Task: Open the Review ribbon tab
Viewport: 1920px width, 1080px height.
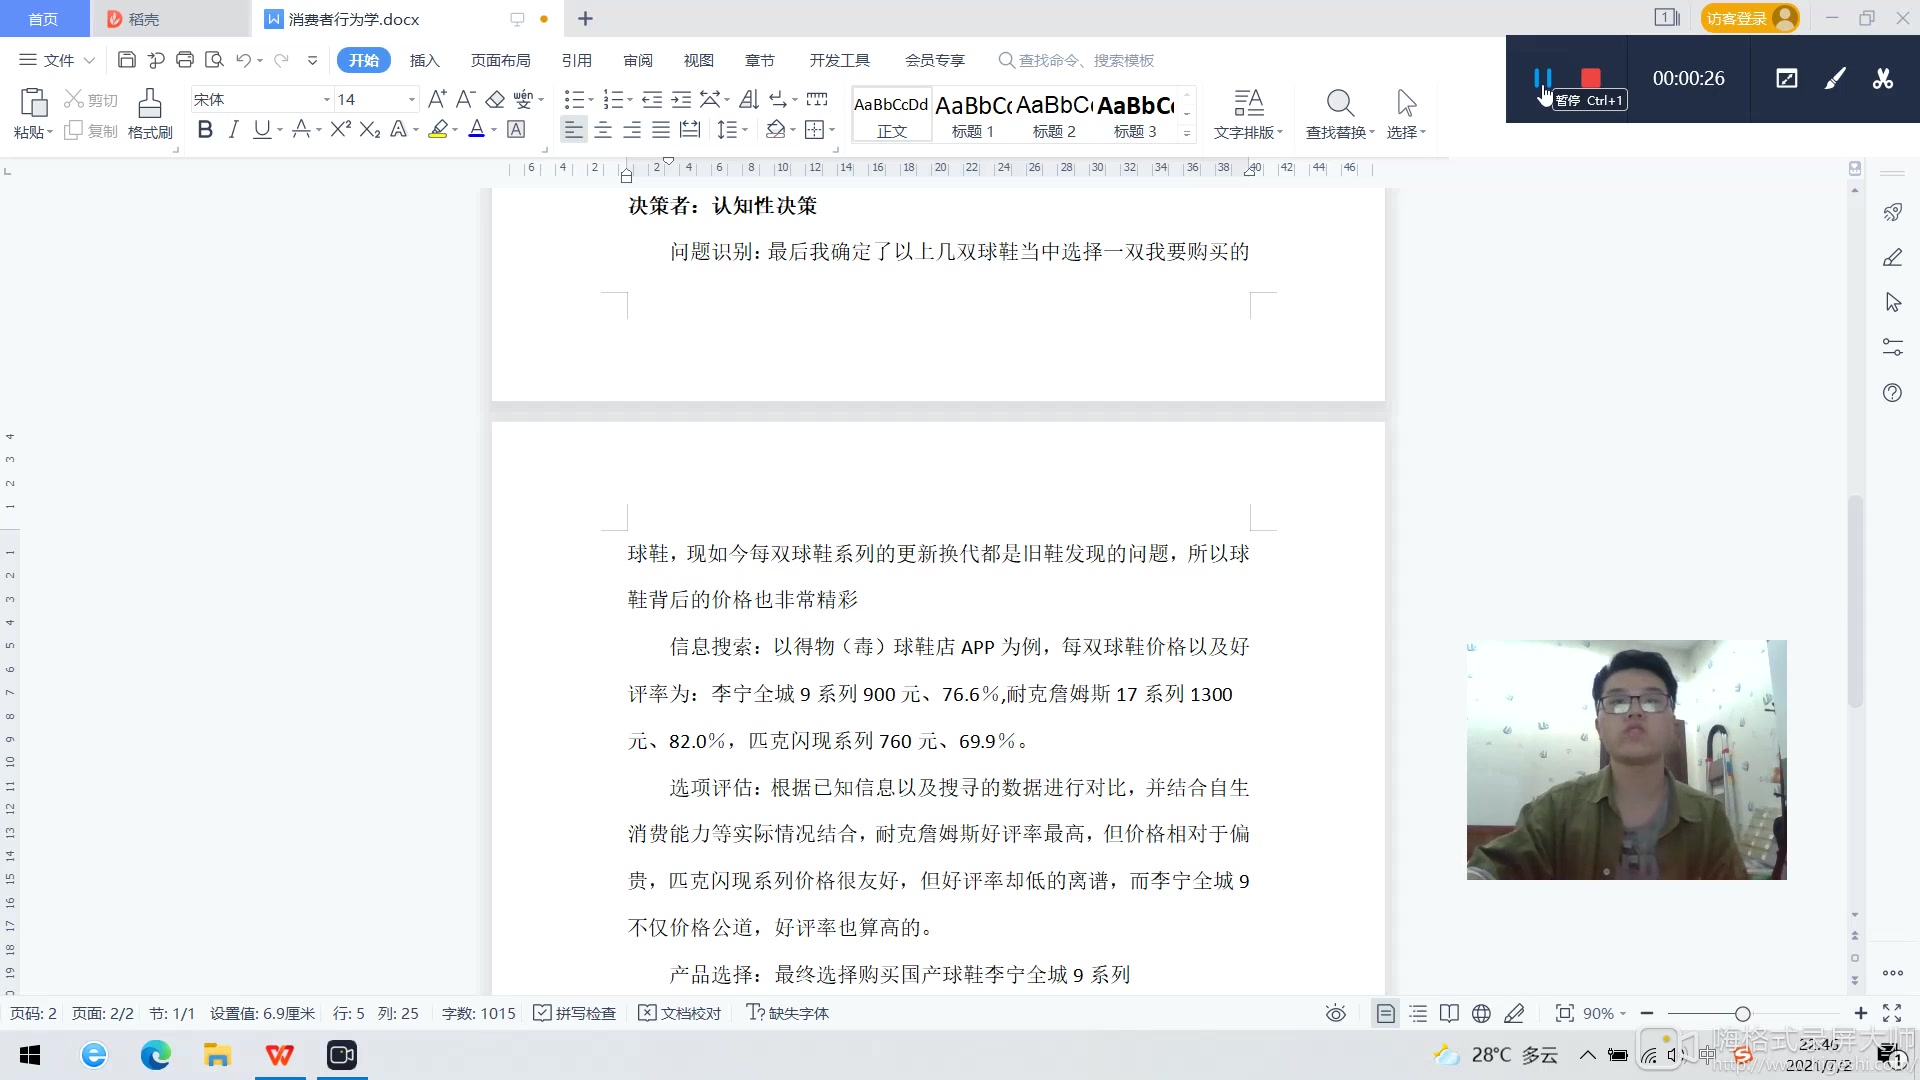Action: (x=637, y=60)
